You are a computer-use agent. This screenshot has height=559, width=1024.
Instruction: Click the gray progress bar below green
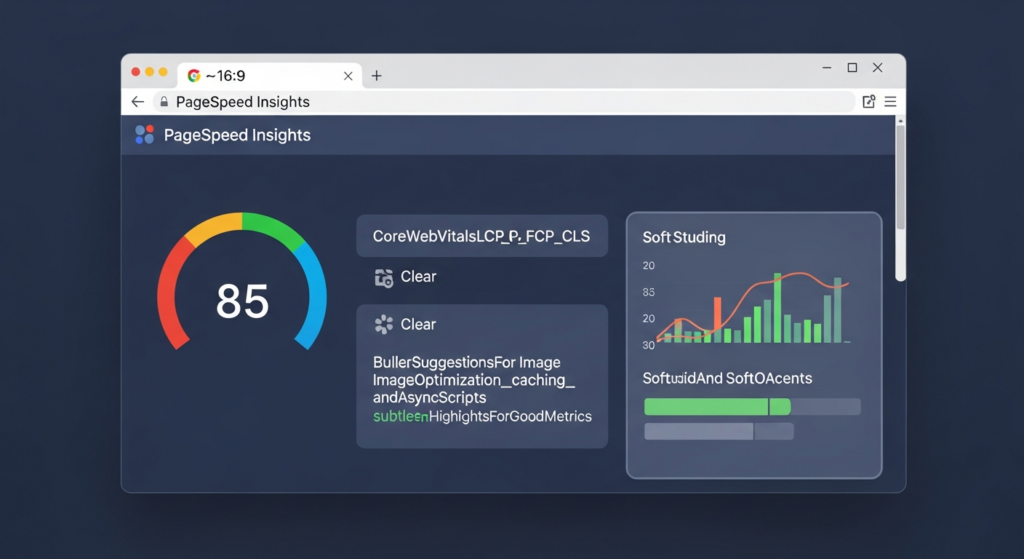coord(719,431)
